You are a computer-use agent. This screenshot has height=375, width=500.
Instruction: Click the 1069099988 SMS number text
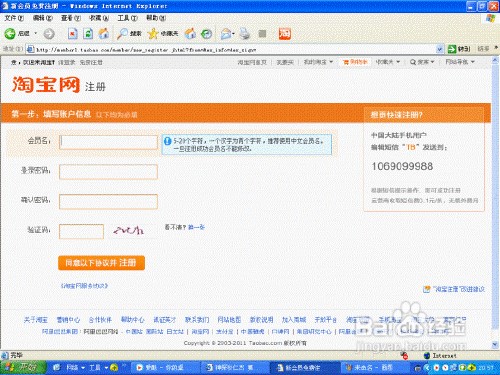(402, 166)
